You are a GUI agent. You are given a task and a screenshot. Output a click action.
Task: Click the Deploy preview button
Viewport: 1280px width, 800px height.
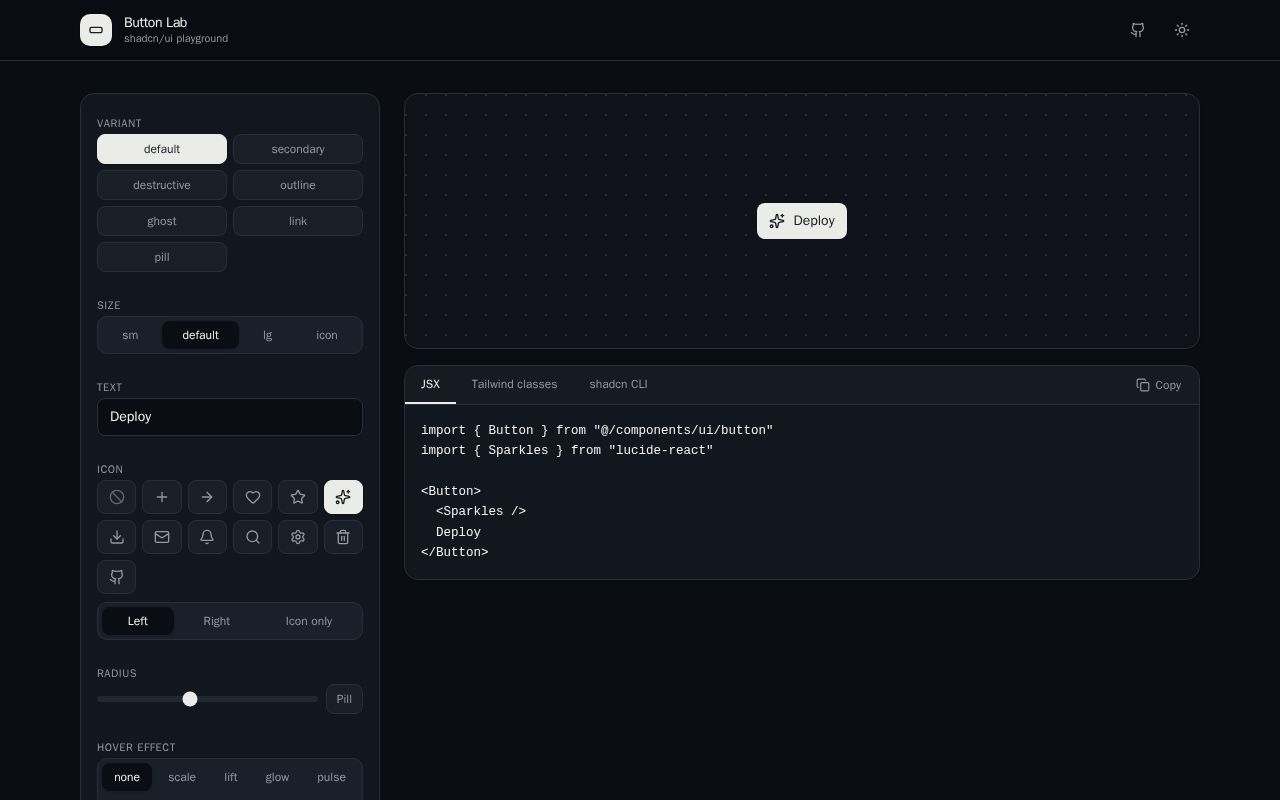tap(802, 221)
